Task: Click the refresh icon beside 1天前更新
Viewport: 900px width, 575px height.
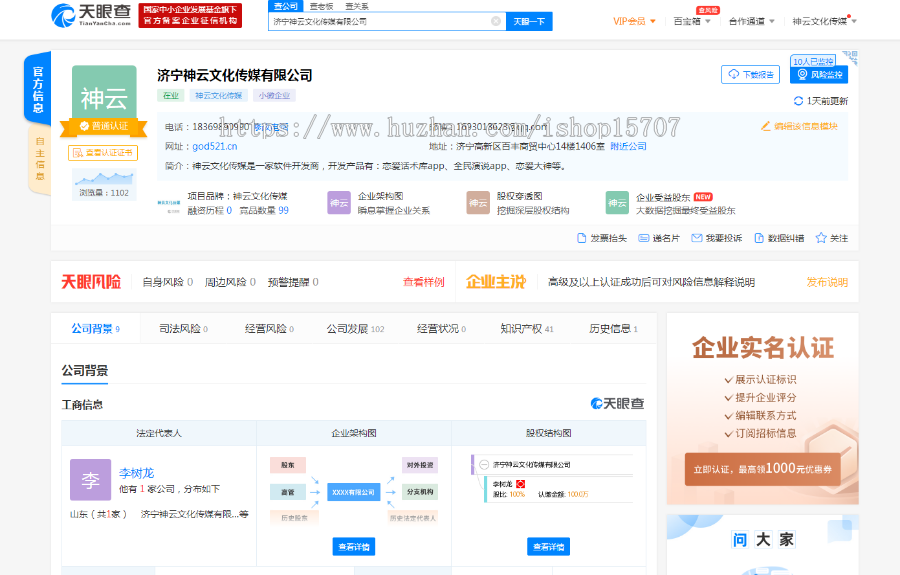Action: [798, 101]
